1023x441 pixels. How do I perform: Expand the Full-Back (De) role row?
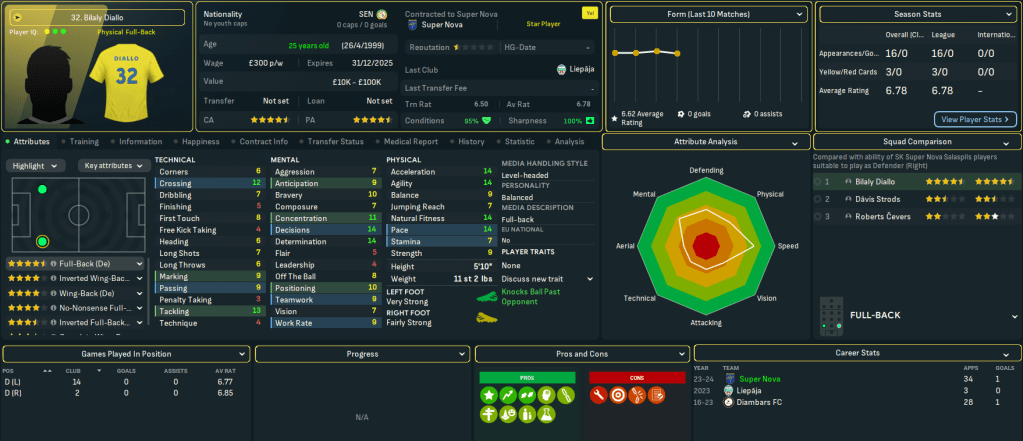click(139, 264)
